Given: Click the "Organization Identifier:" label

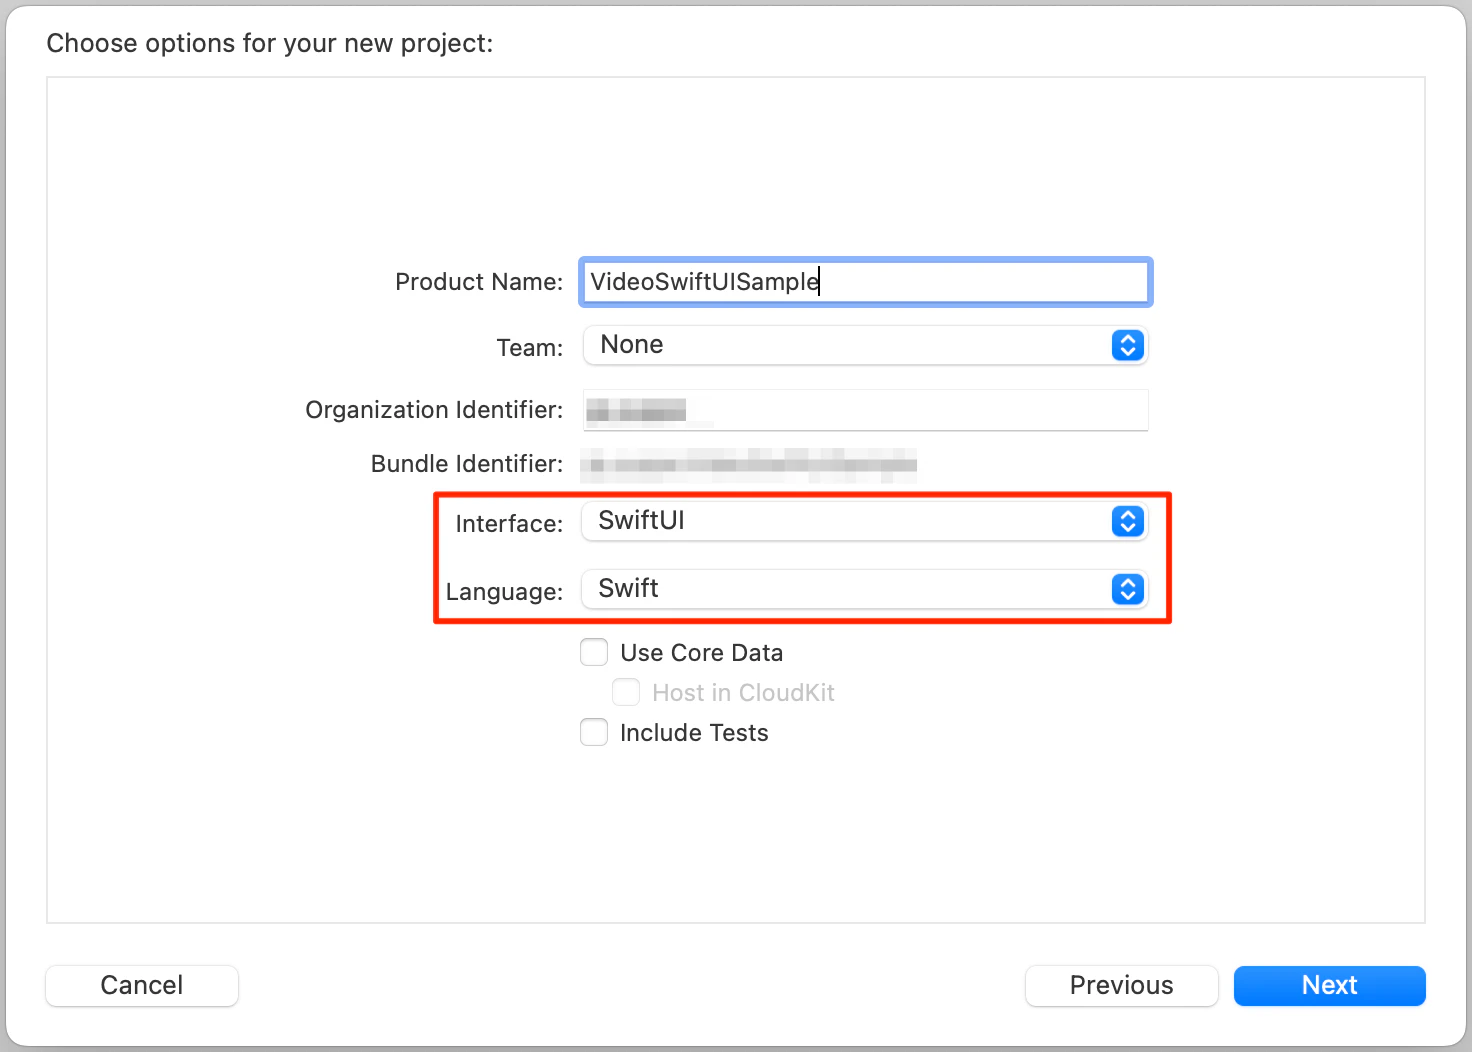Looking at the screenshot, I should [434, 410].
